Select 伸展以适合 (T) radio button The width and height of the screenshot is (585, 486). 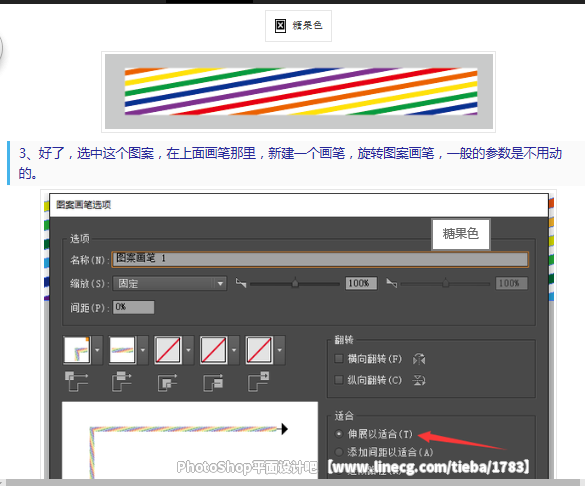(339, 434)
